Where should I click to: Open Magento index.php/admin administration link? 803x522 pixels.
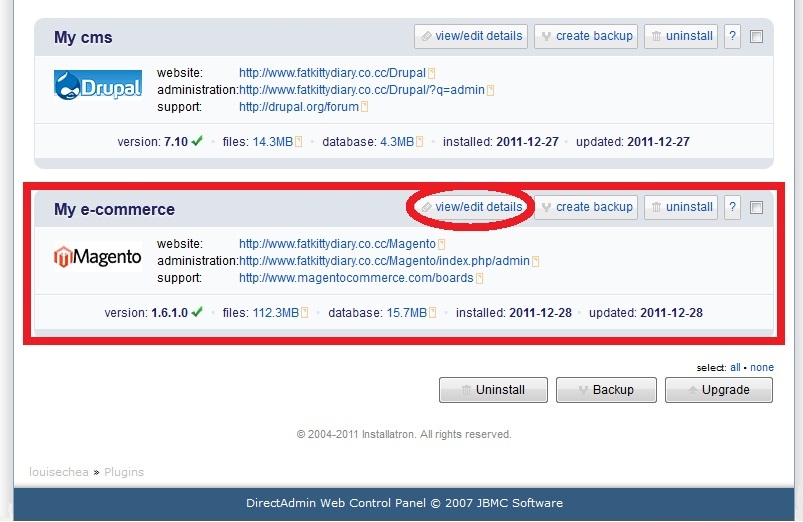(384, 261)
